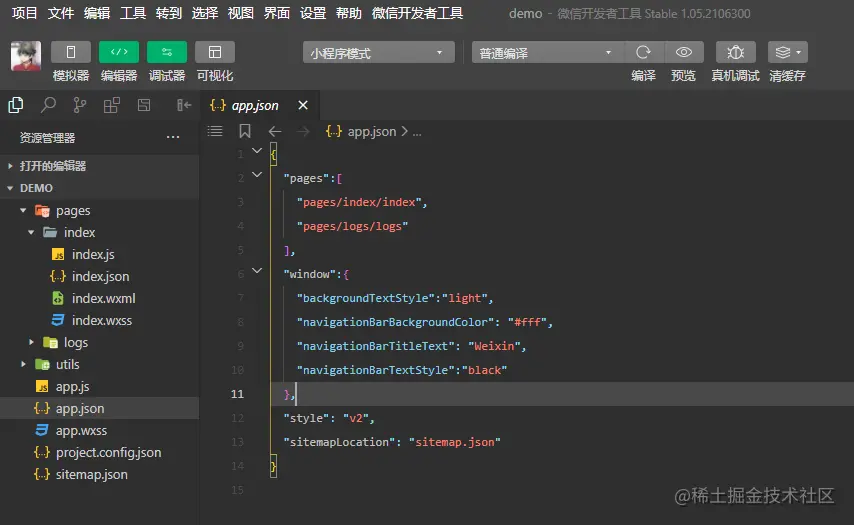Click the bookmark icon in editor toolbar
The image size is (854, 525).
pyautogui.click(x=245, y=131)
